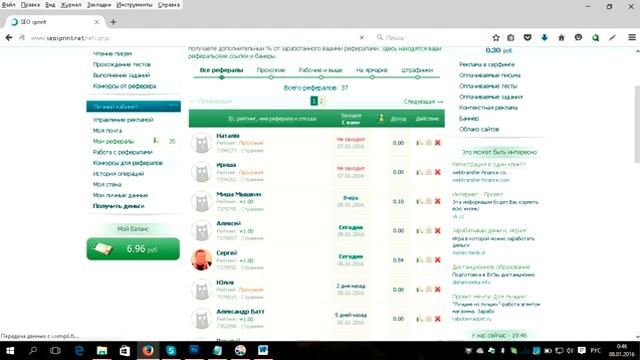Image resolution: width=640 pixels, height=360 pixels.
Task: Click the address bar URL
Action: [x=69, y=38]
